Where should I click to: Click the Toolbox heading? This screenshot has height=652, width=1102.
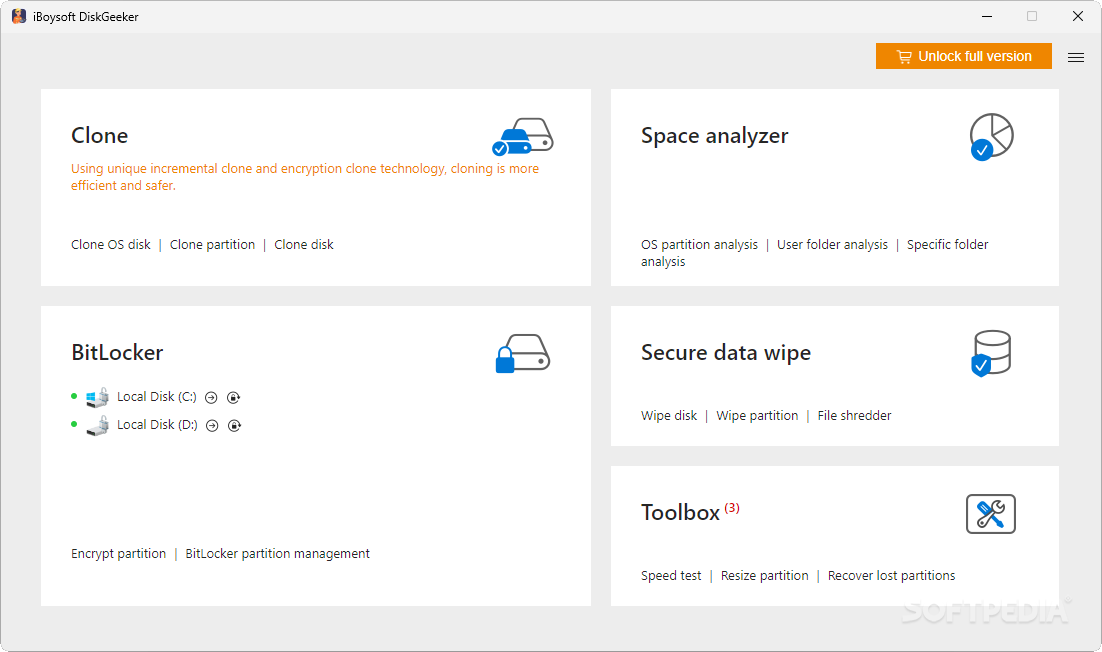(680, 513)
